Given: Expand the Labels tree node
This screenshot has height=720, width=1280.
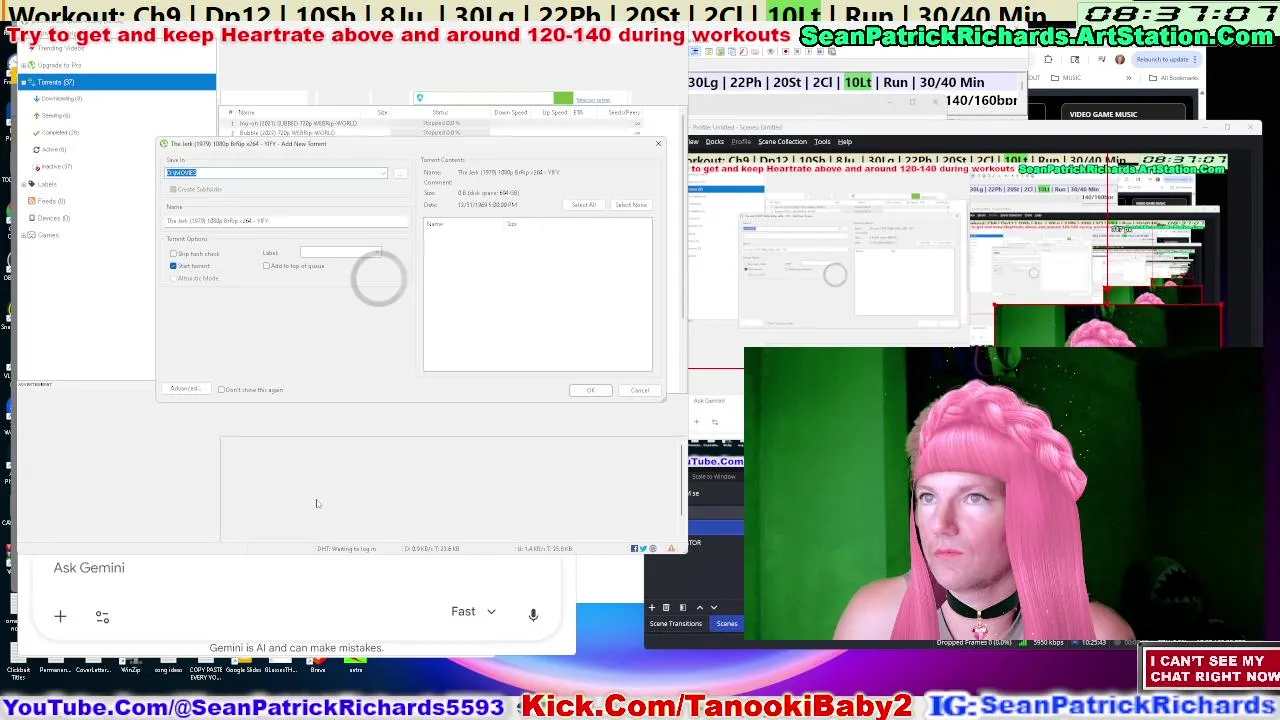Looking at the screenshot, I should click(x=24, y=184).
